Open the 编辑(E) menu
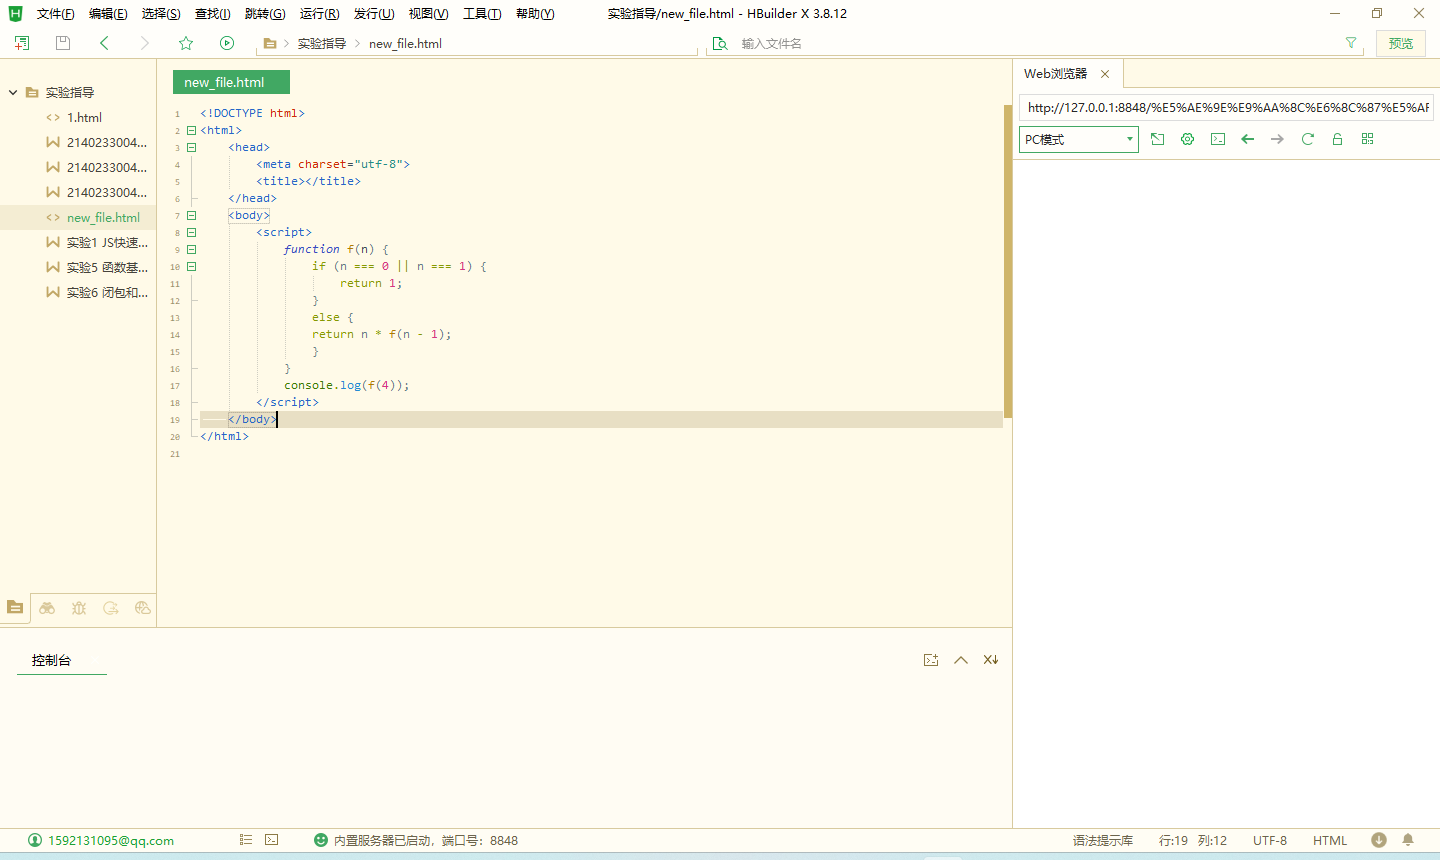1440x860 pixels. [108, 14]
